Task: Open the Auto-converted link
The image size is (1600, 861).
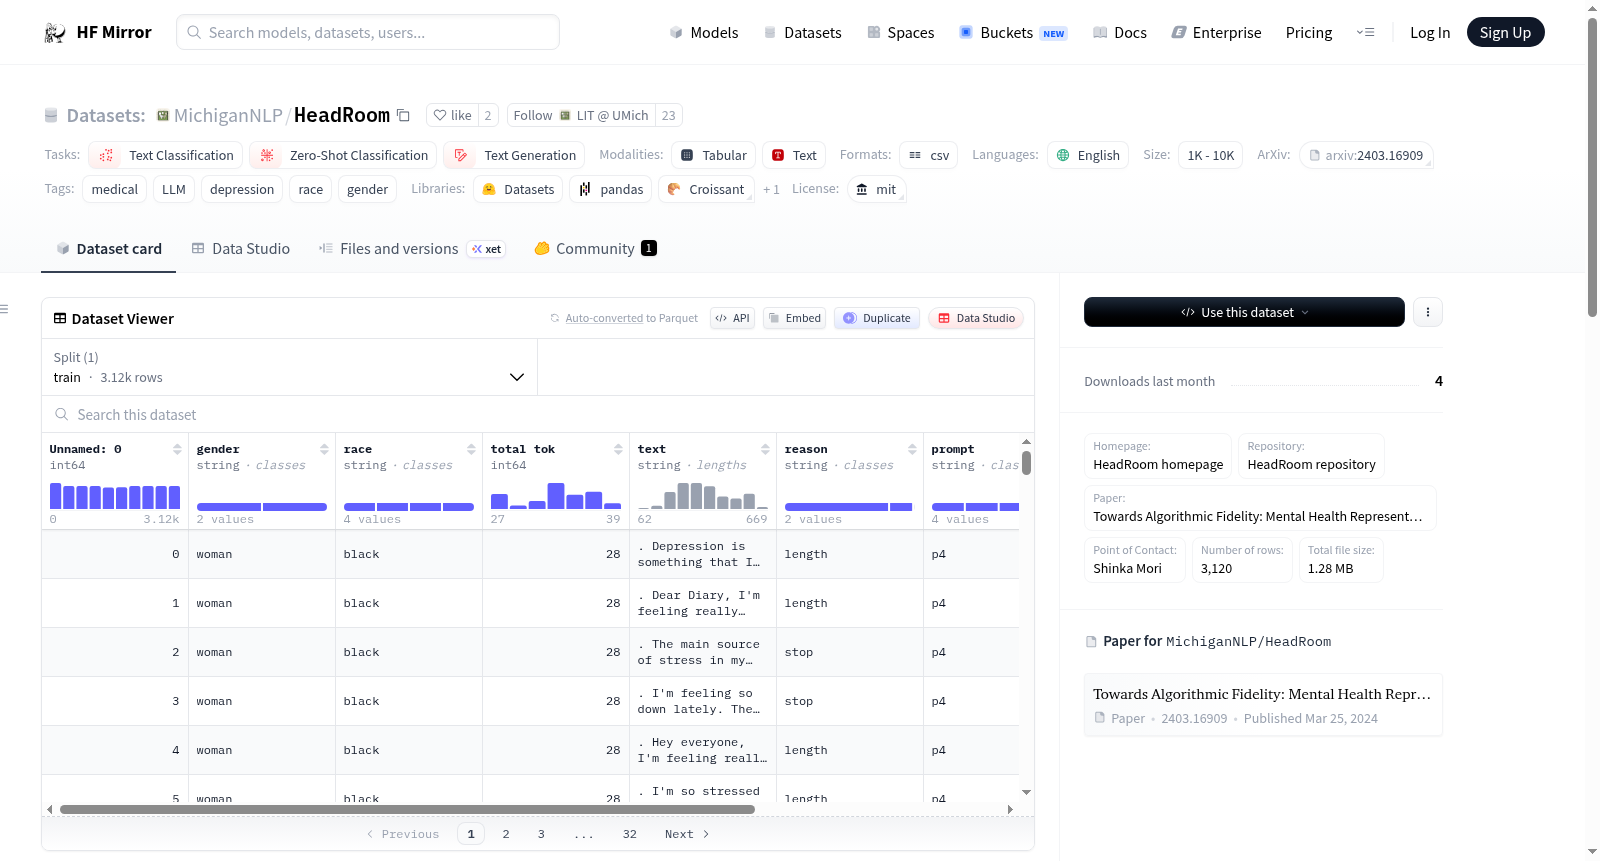Action: point(604,318)
